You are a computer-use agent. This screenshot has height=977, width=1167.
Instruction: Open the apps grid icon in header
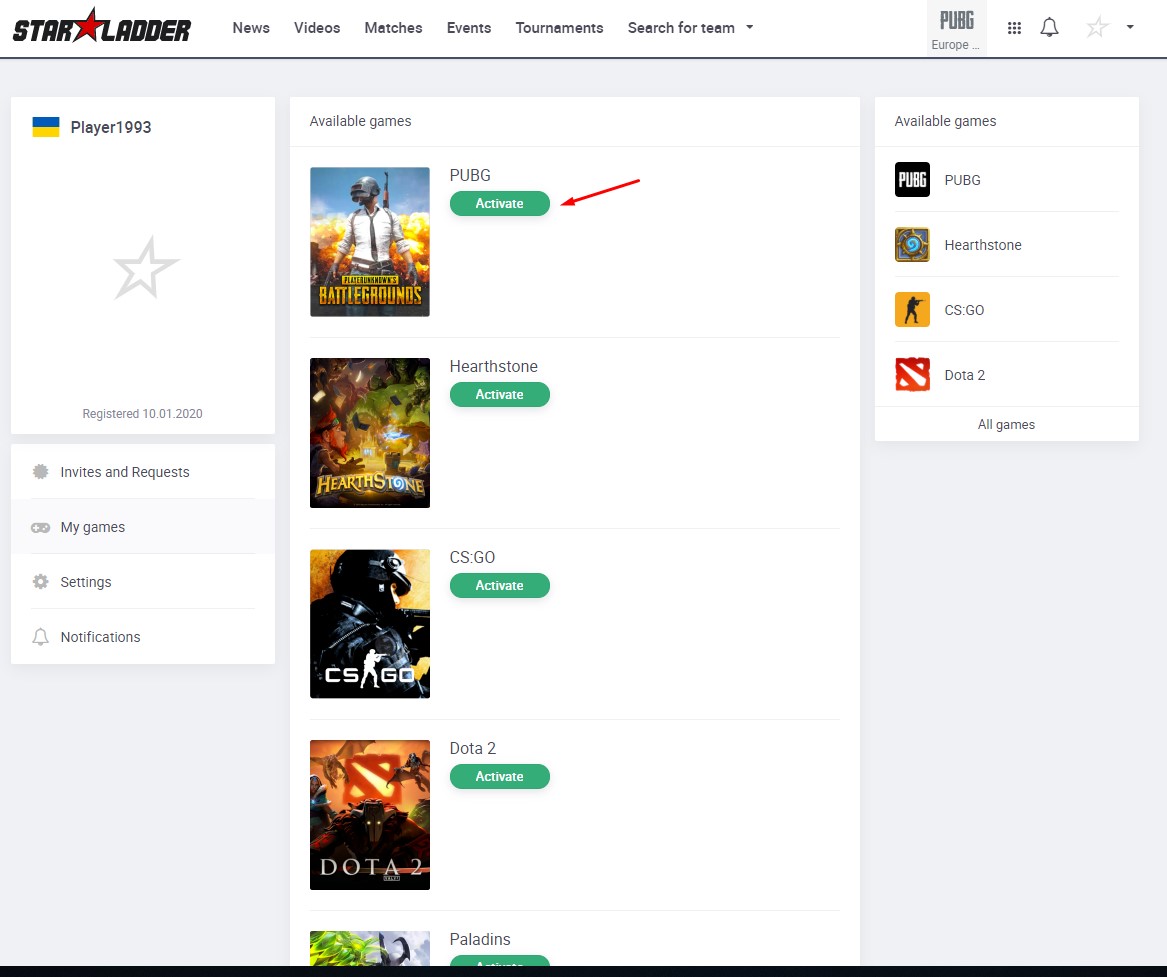[x=1014, y=28]
